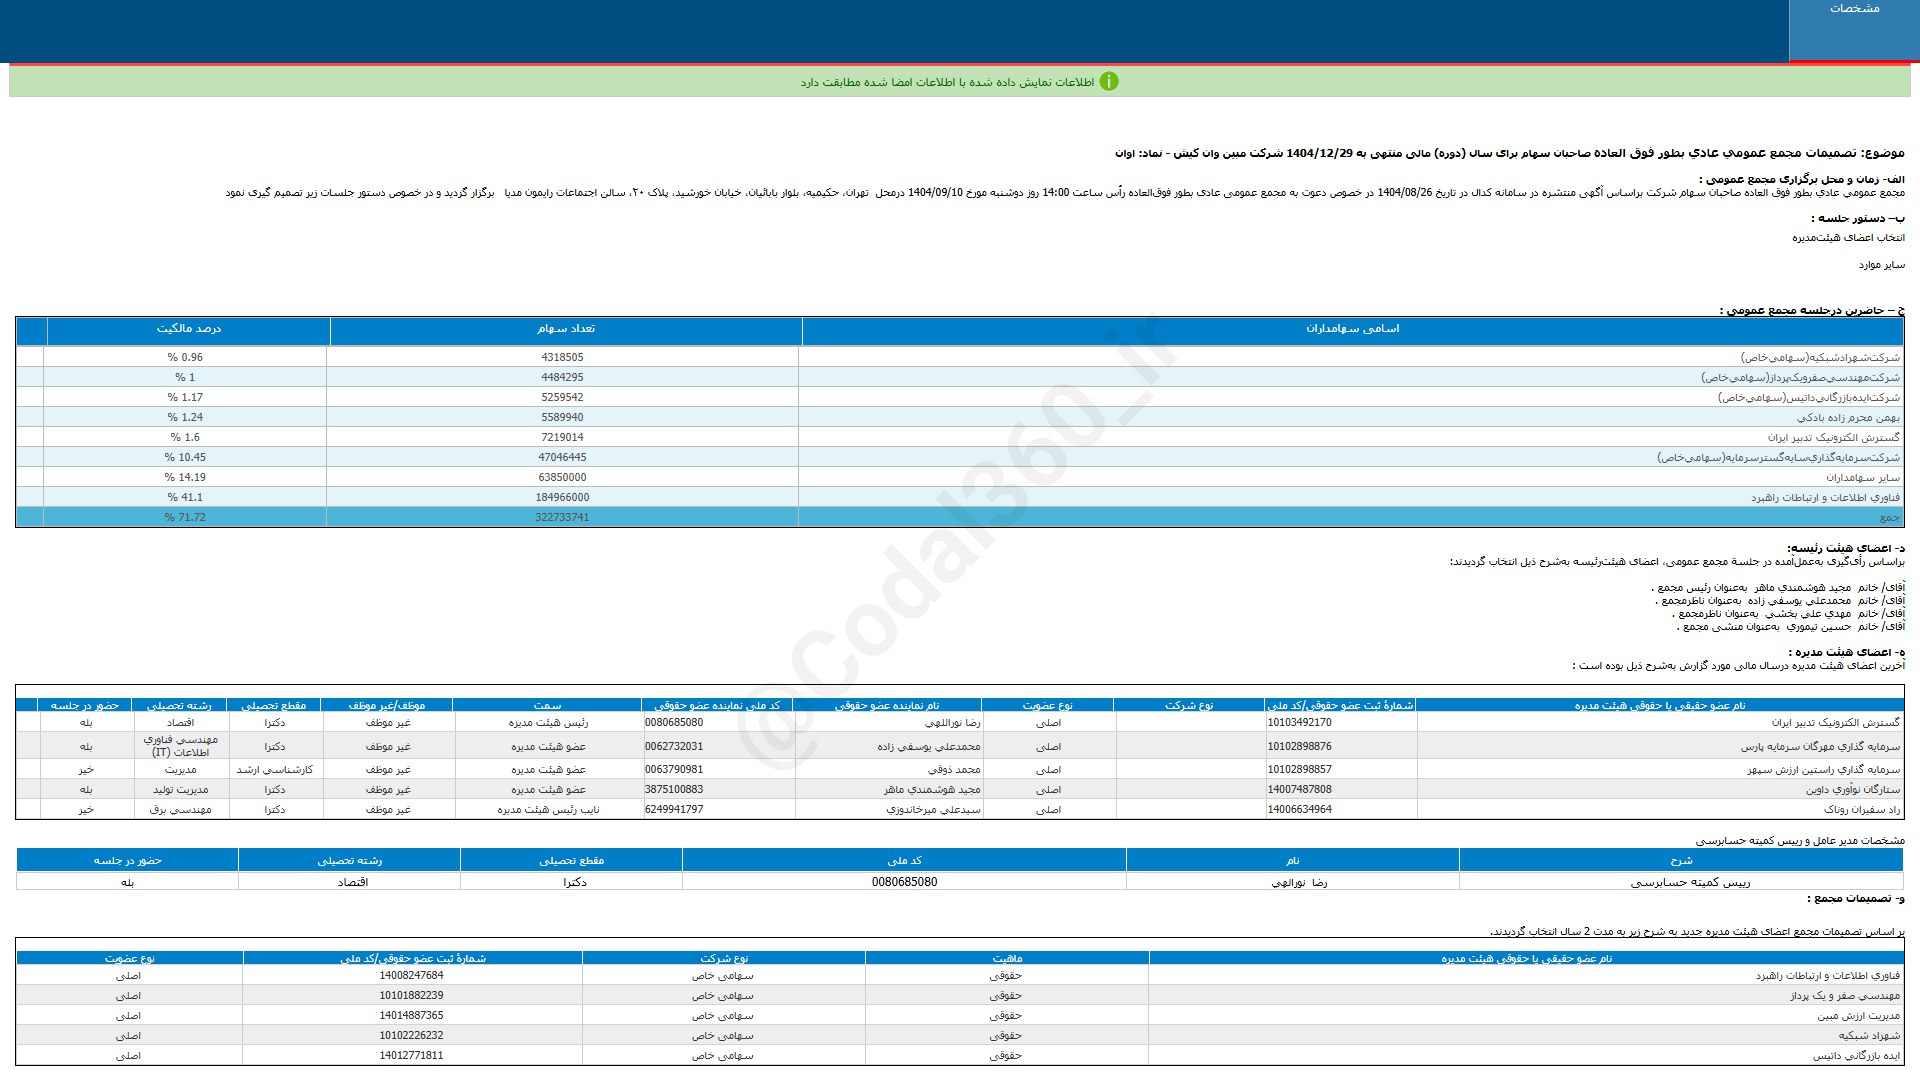Open the مشخصات tab

1853,9
